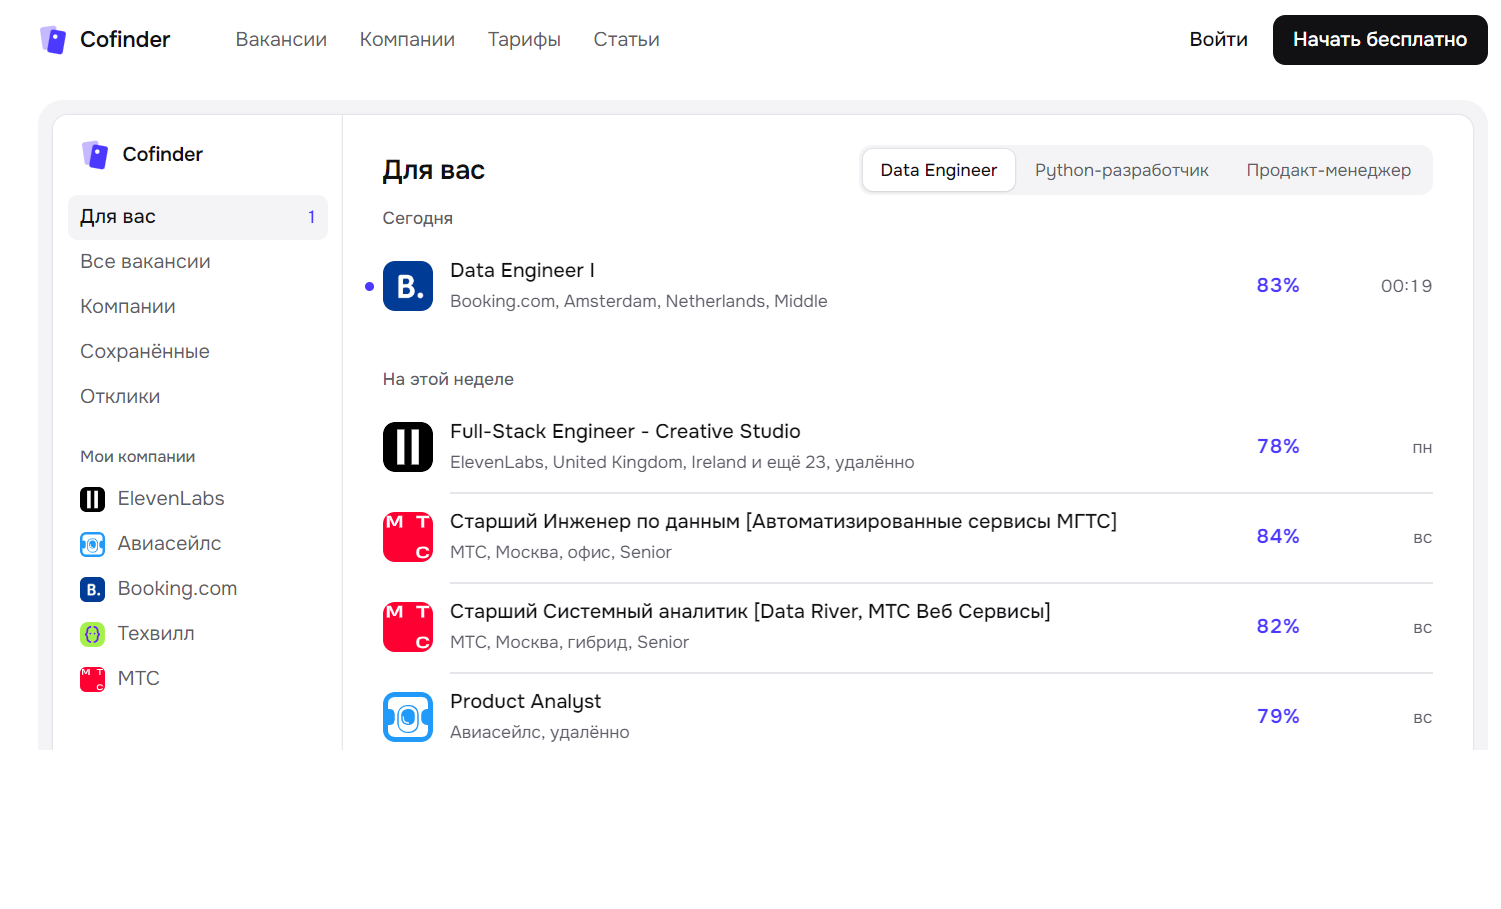Viewport: 1501px width, 909px height.
Task: Open the Product Analyst vacancy title
Action: click(x=525, y=701)
